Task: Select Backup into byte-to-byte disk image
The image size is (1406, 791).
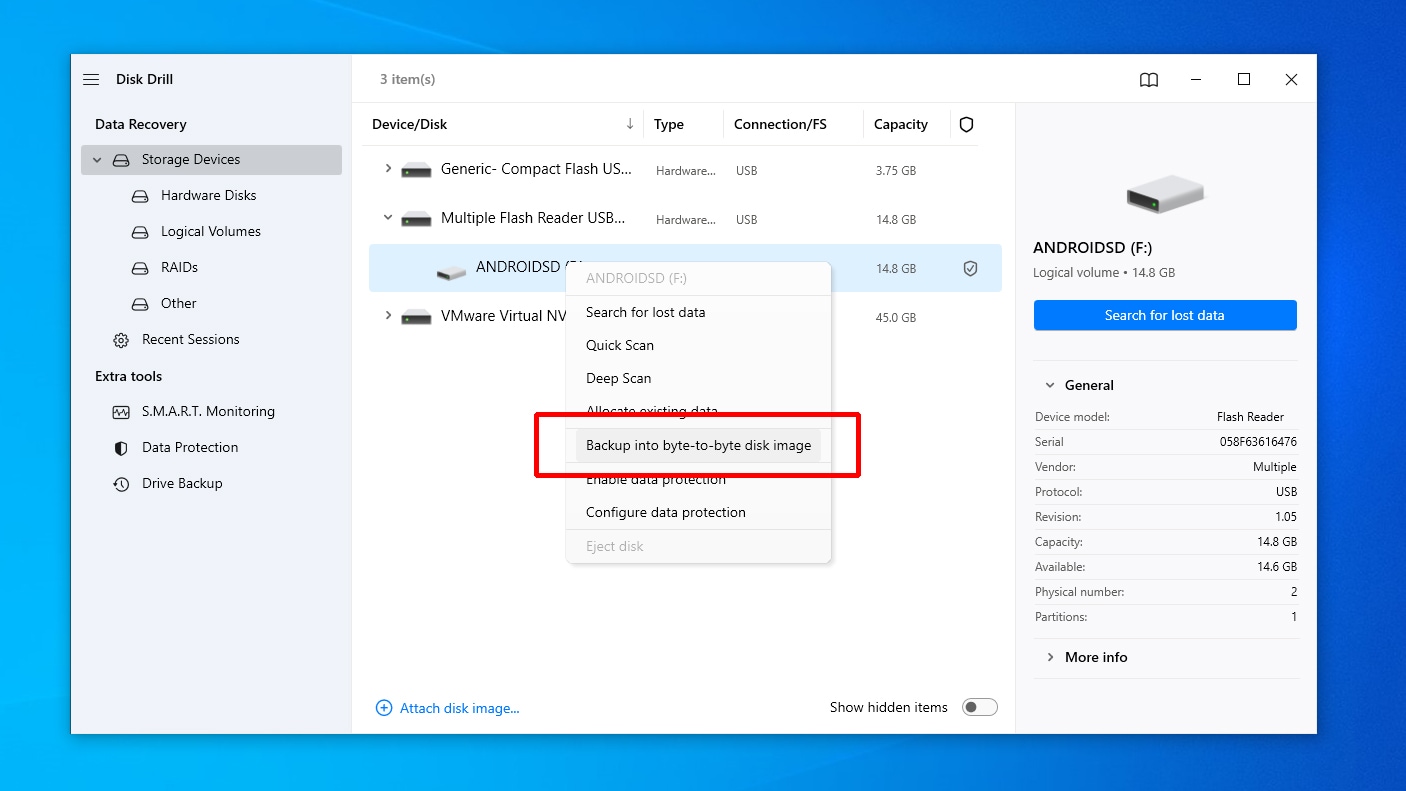Action: click(x=698, y=445)
